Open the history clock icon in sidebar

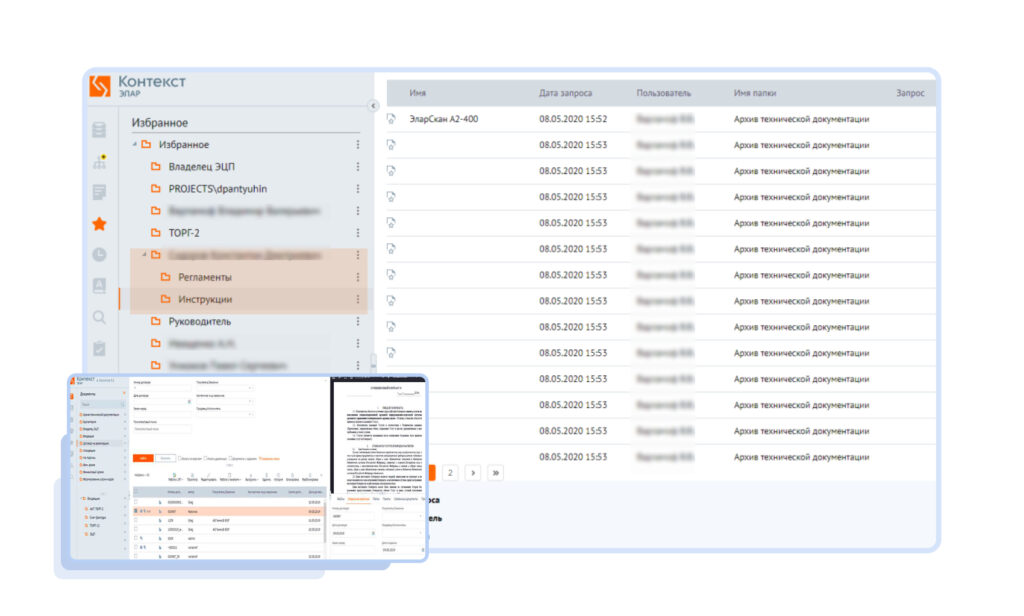[x=99, y=255]
